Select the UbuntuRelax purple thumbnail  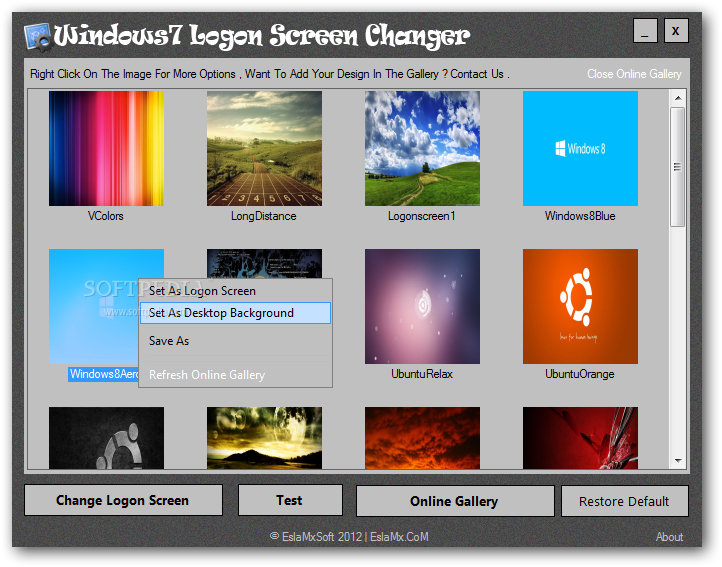[422, 306]
